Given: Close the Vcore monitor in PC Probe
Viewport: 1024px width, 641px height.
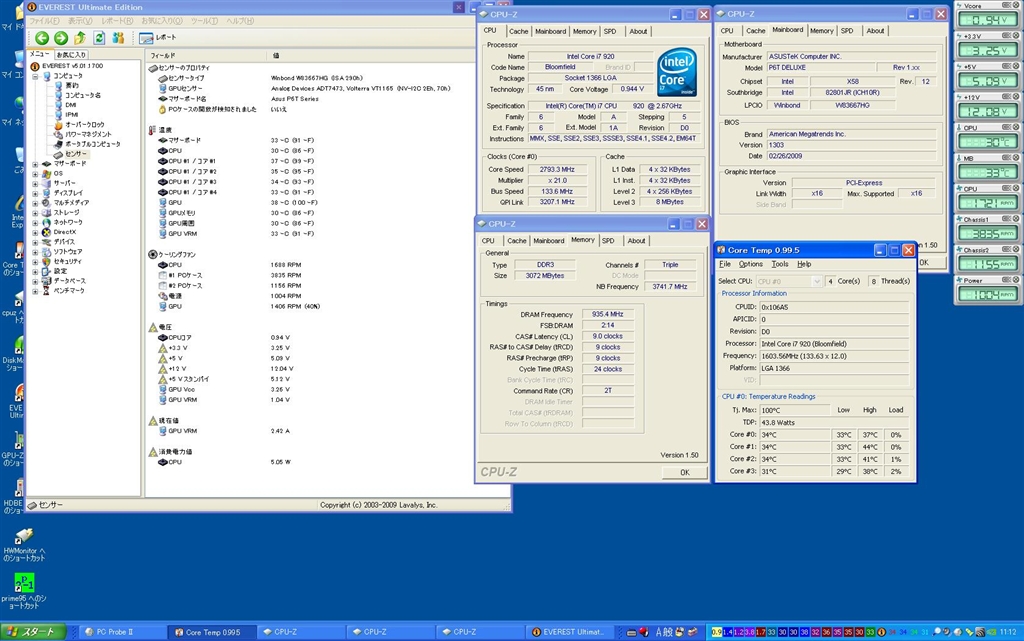Looking at the screenshot, I should coord(1016,5).
